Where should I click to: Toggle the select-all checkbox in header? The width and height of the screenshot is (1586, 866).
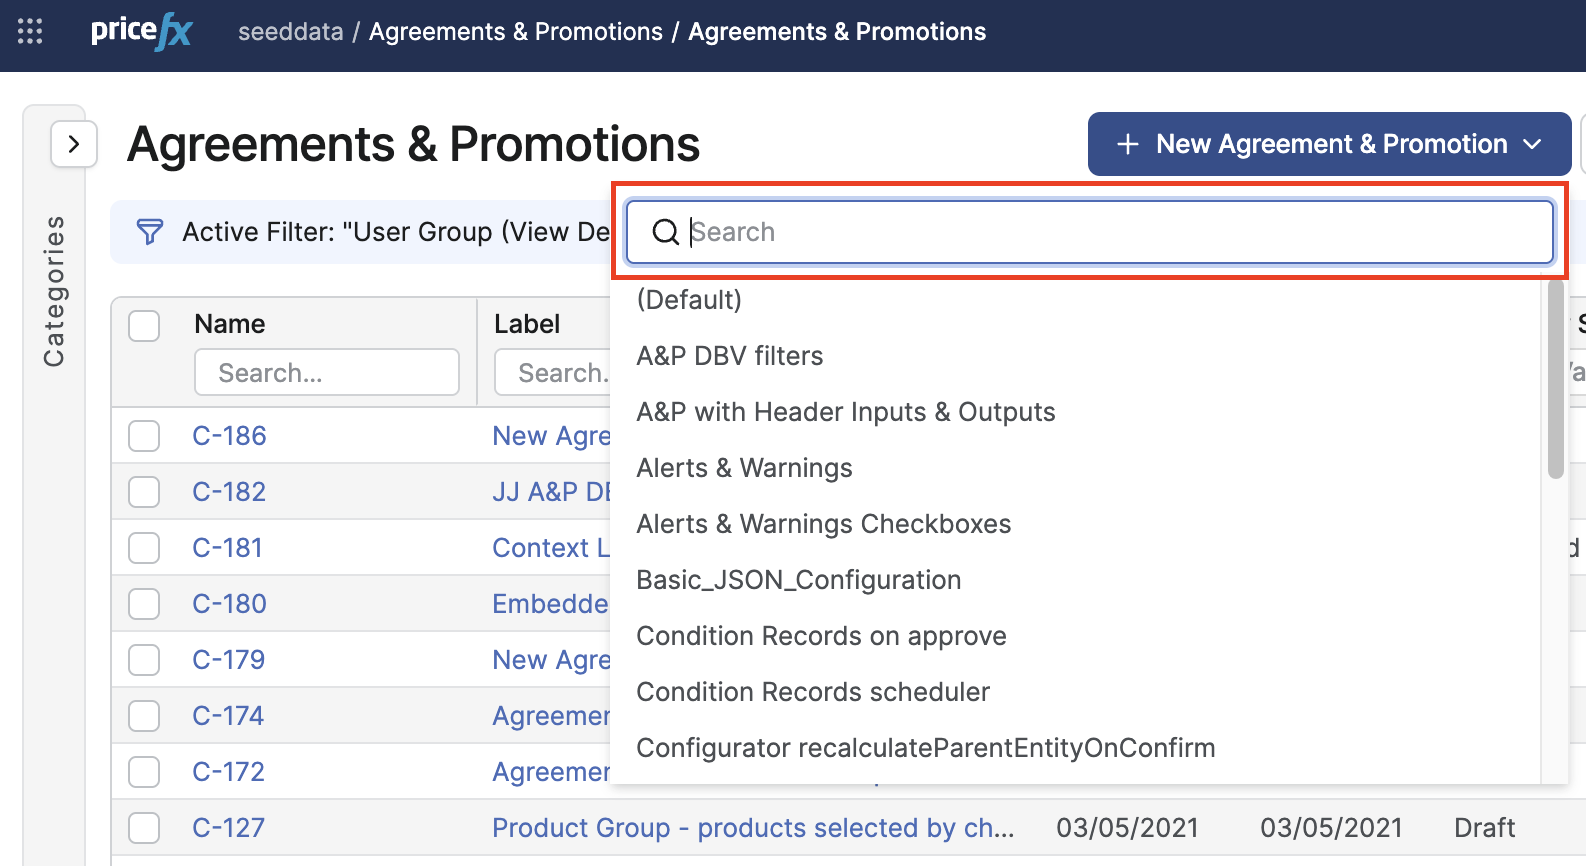click(x=144, y=325)
